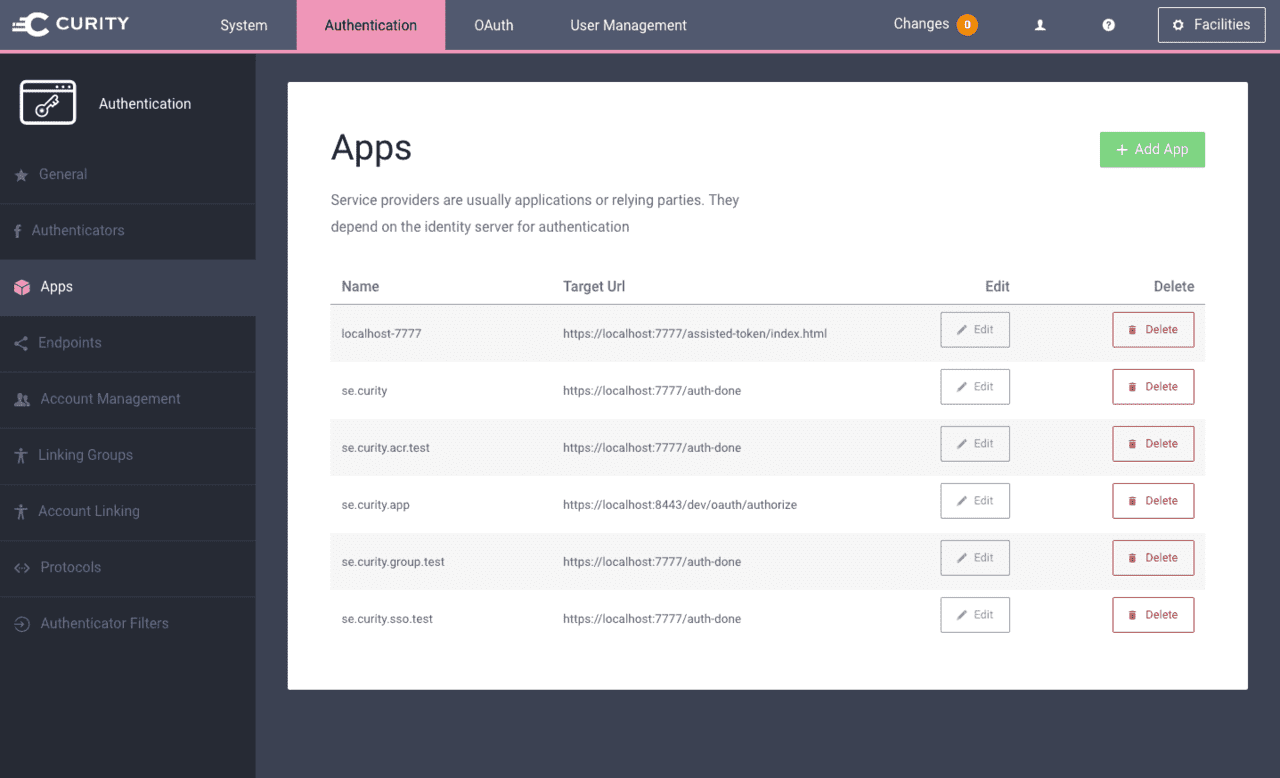Viewport: 1280px width, 778px height.
Task: Delete the se.curity.app entry
Action: pyautogui.click(x=1153, y=501)
